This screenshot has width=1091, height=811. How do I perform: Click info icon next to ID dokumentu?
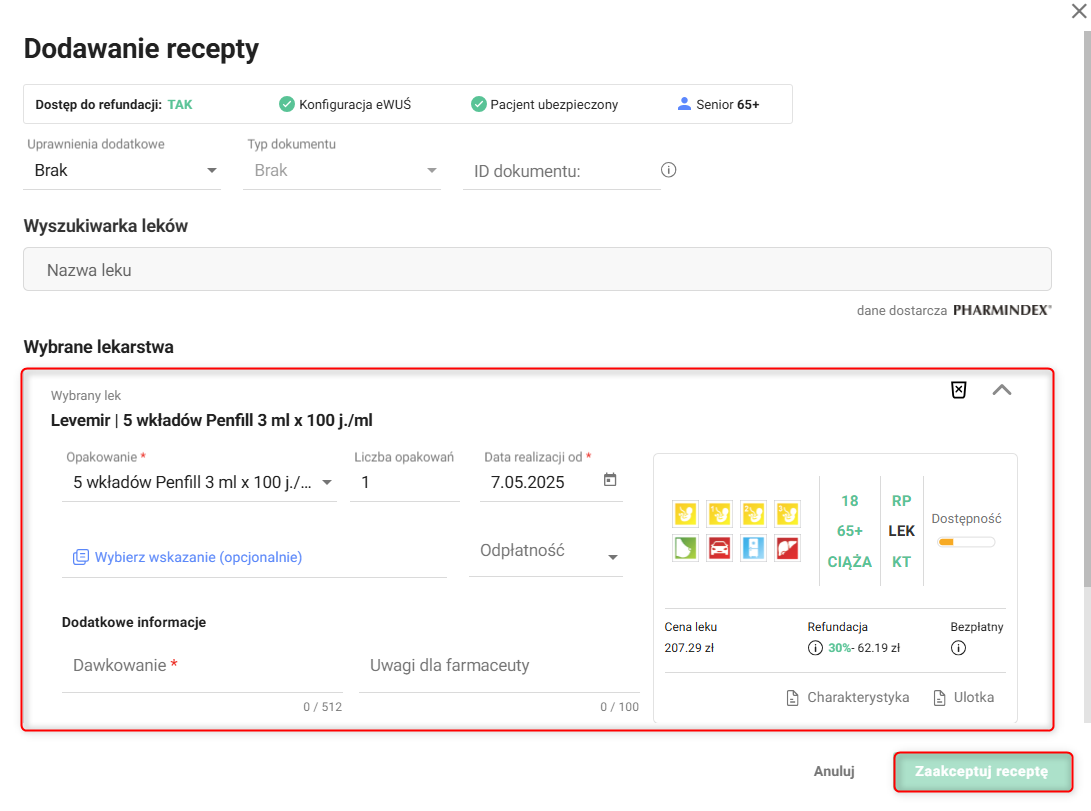click(669, 170)
